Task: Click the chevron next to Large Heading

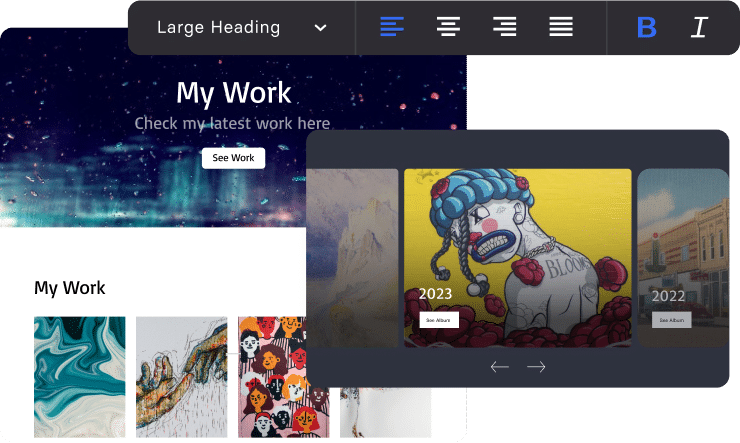Action: pos(320,28)
